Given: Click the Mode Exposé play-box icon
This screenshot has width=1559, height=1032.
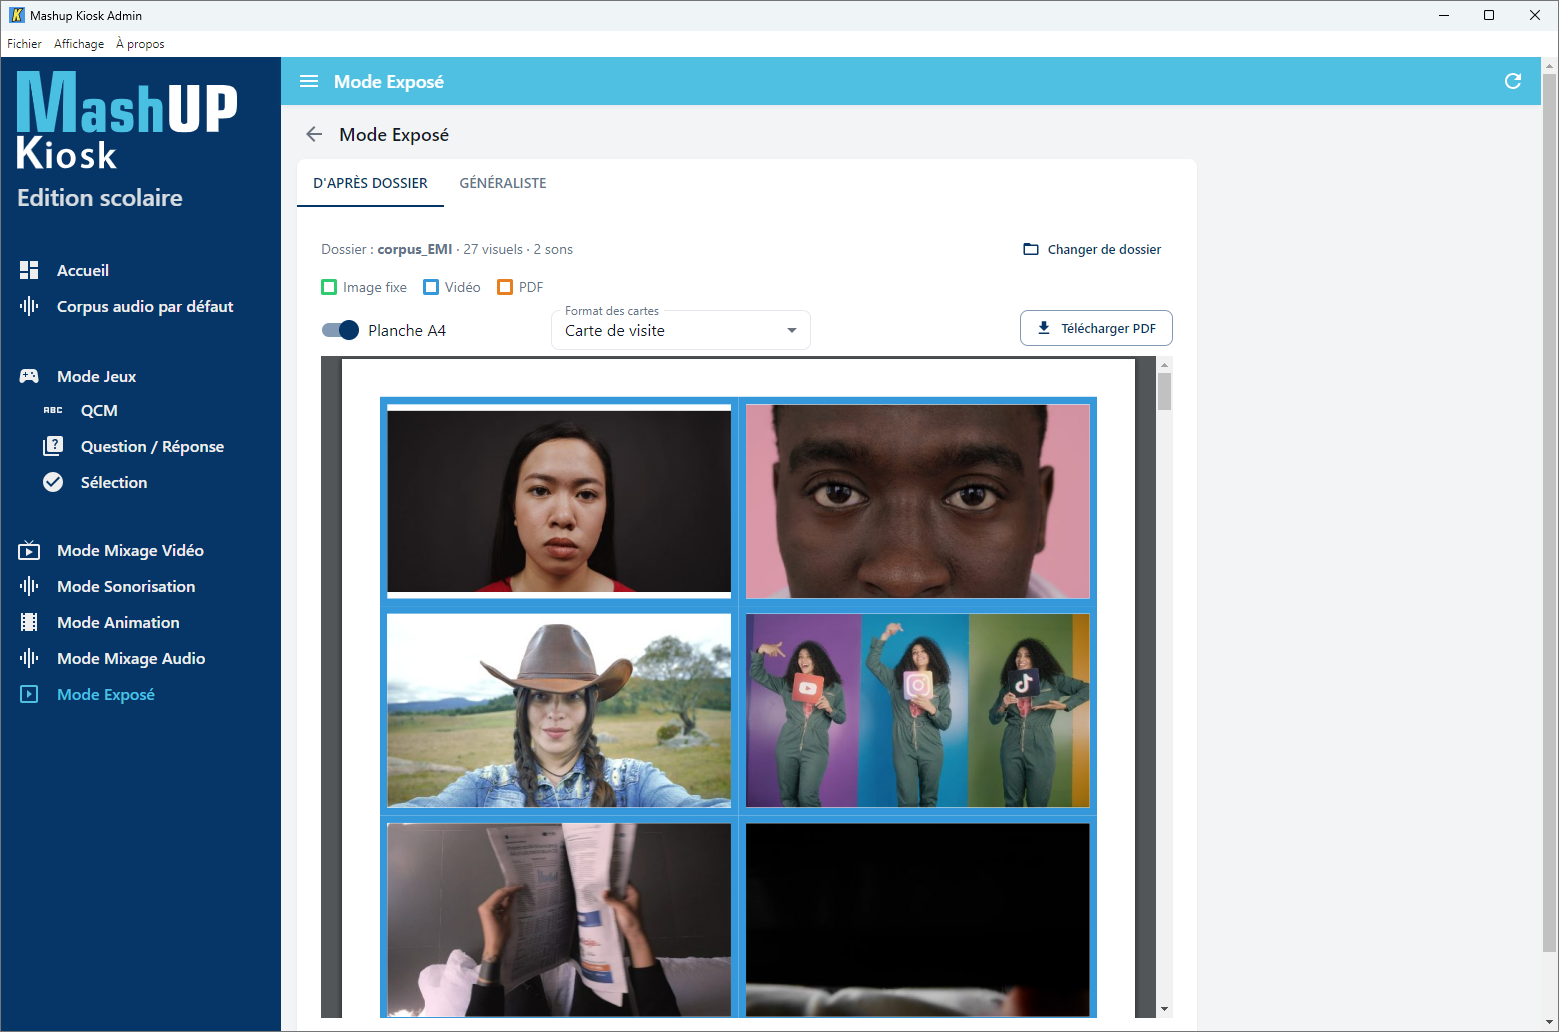Looking at the screenshot, I should 29,694.
